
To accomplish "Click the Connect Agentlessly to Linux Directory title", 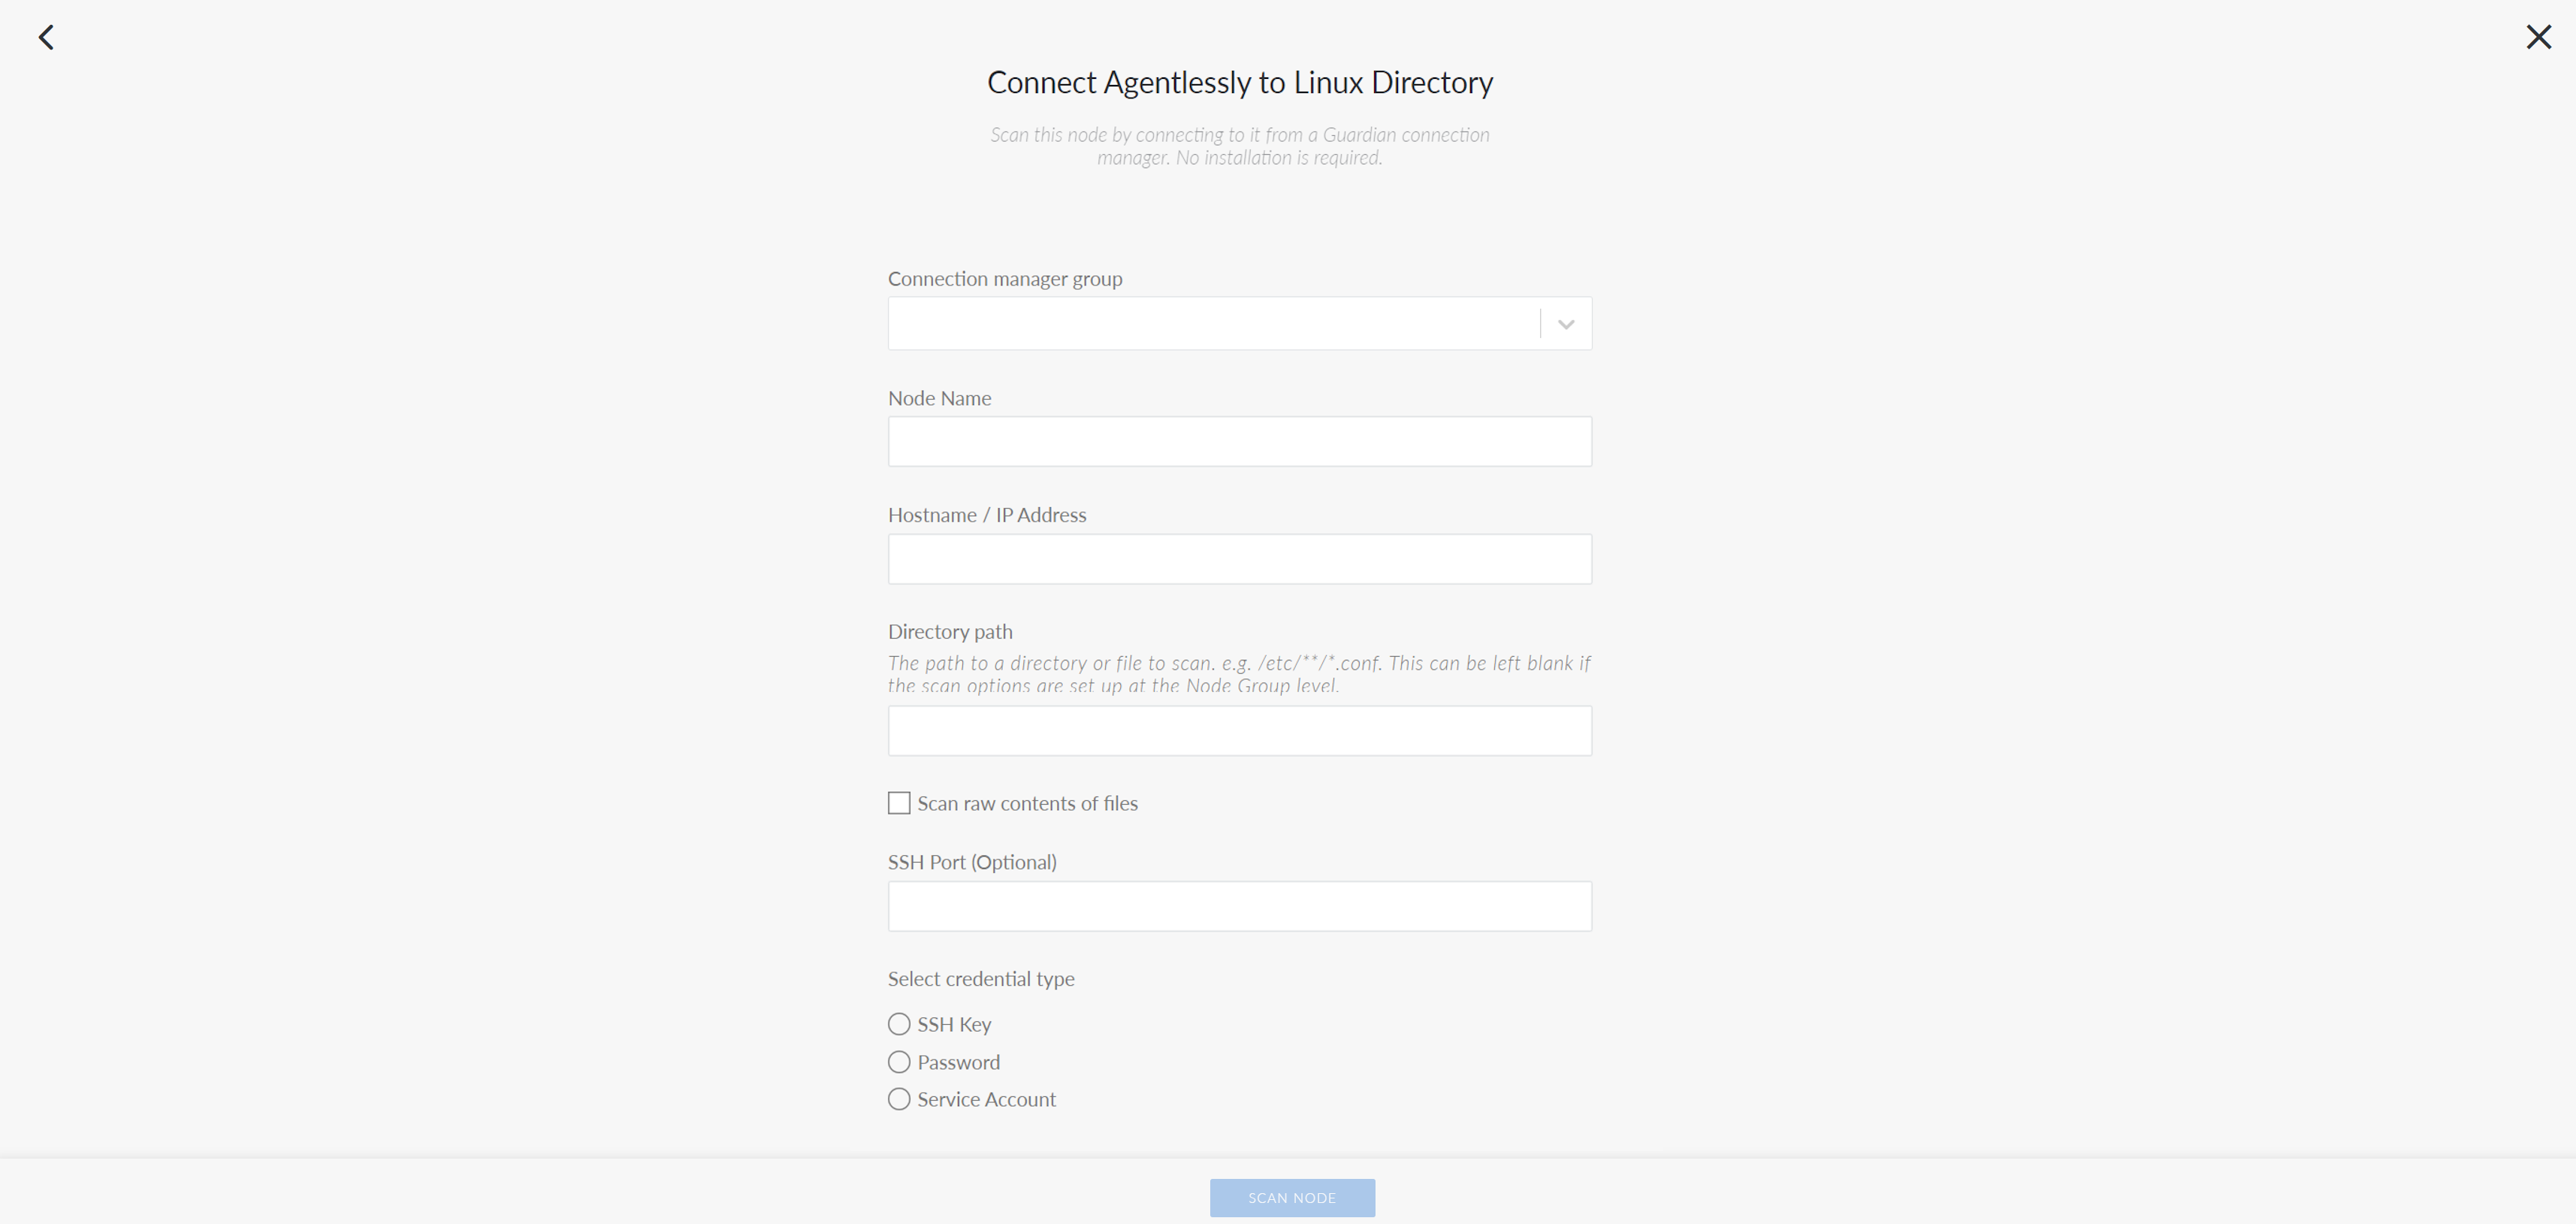I will tap(1240, 82).
